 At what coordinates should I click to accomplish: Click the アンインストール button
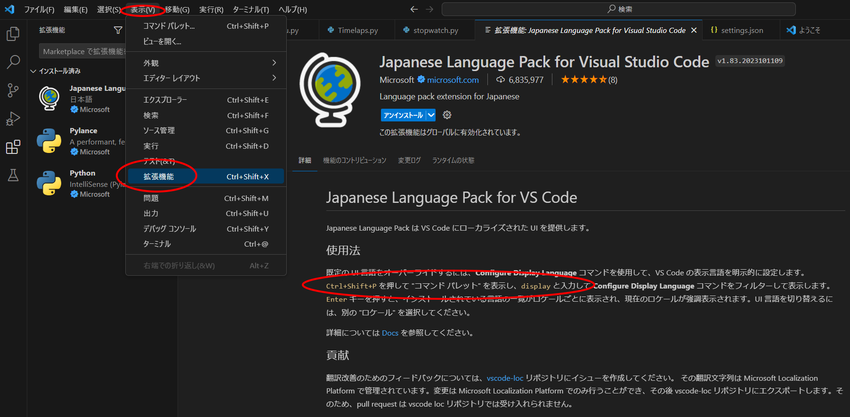tap(403, 115)
